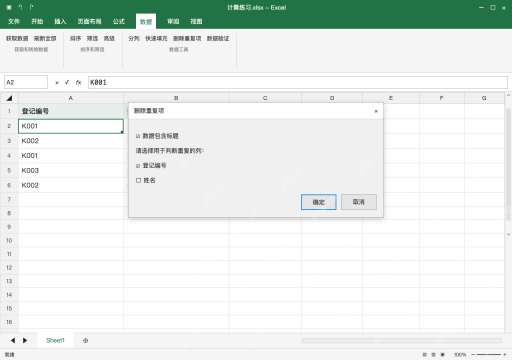Click 快速填充 in the ribbon
Image resolution: width=512 pixels, height=360 pixels.
pyautogui.click(x=156, y=39)
